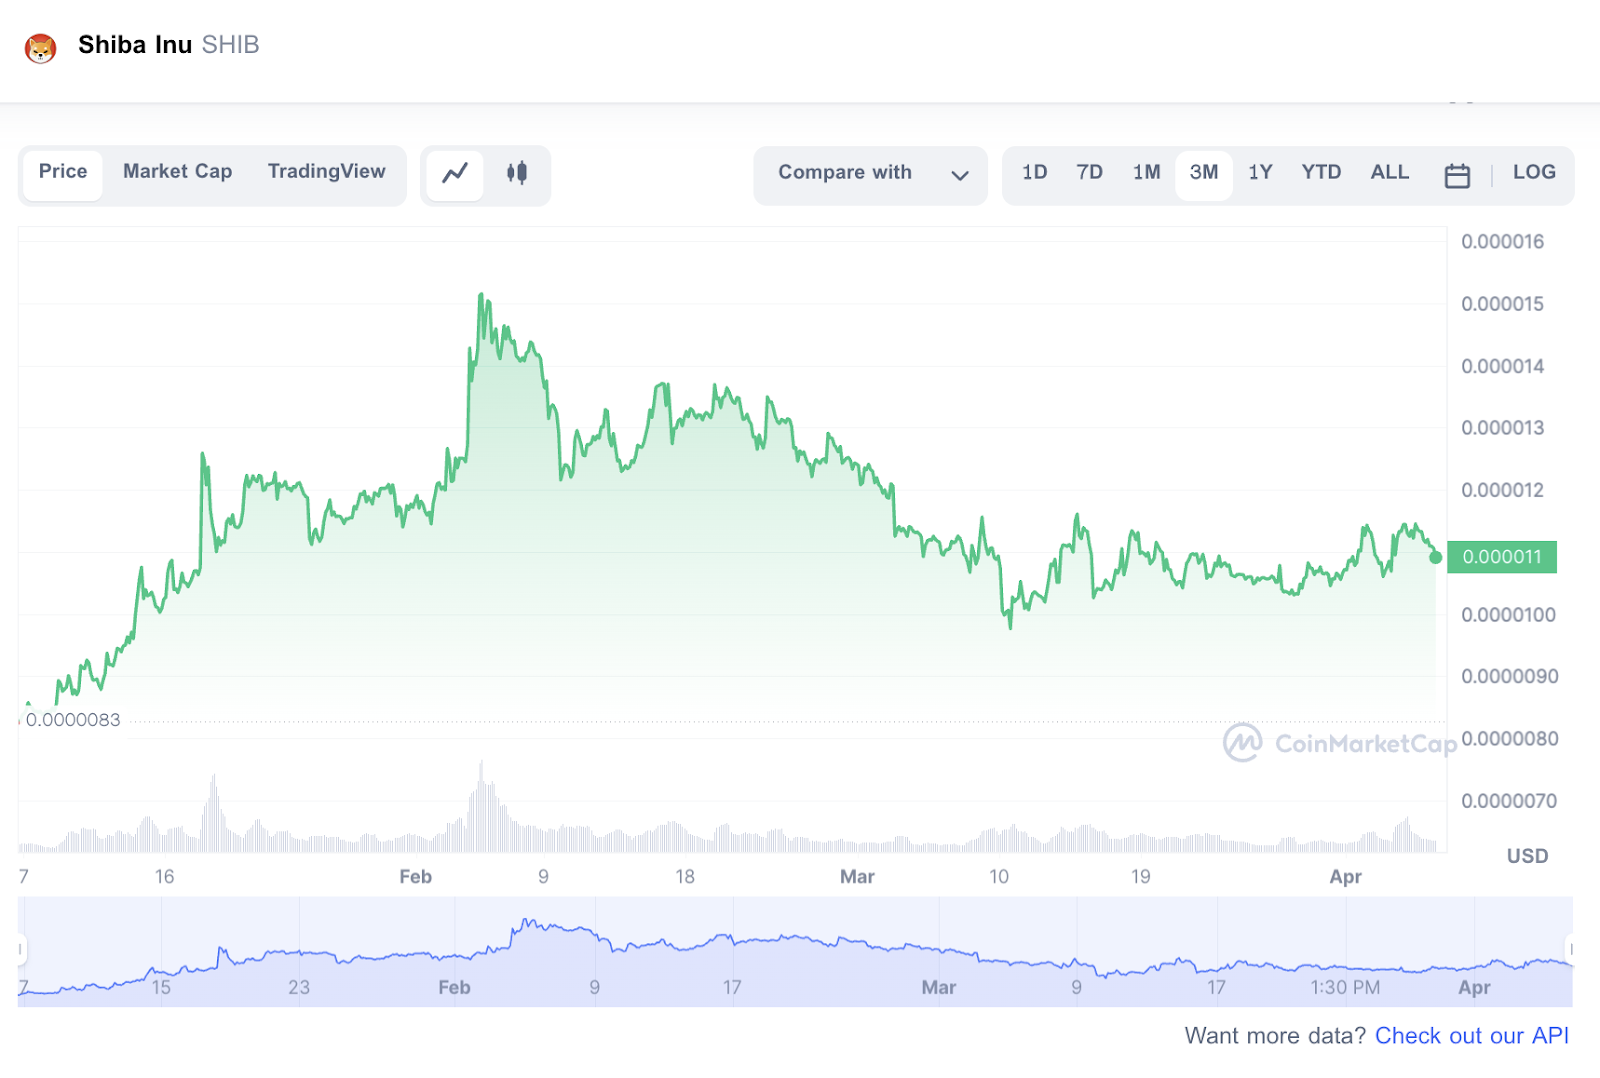This screenshot has height=1078, width=1600.
Task: Click the date label 15 in navigator
Action: tap(161, 988)
